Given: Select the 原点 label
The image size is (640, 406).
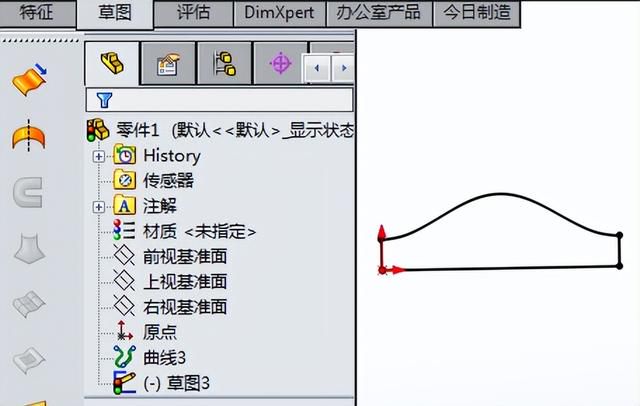Looking at the screenshot, I should tap(160, 333).
